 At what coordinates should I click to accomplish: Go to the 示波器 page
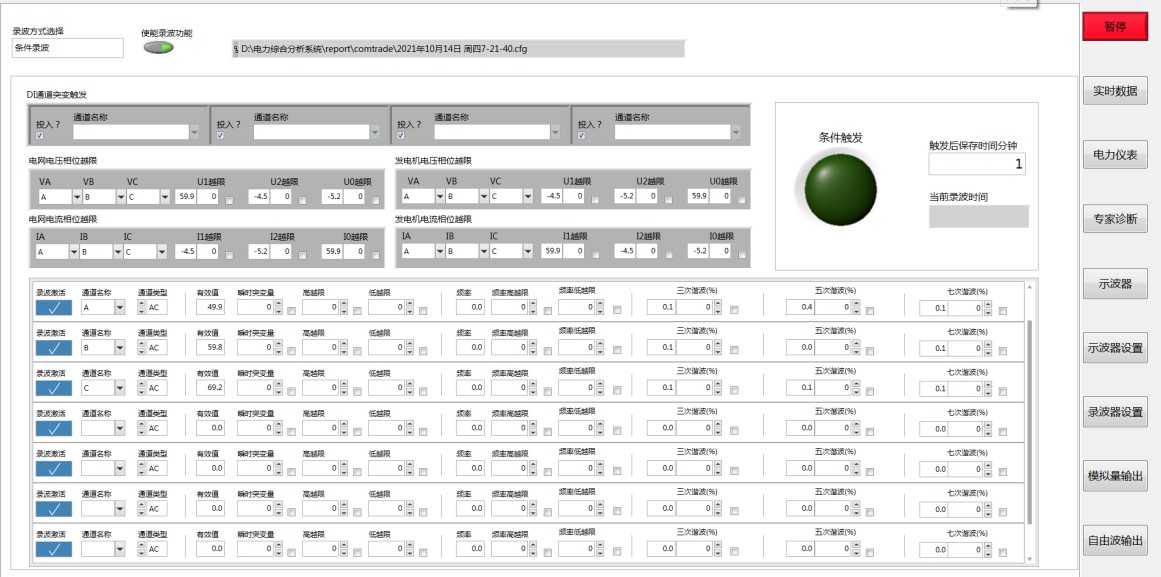[1115, 284]
